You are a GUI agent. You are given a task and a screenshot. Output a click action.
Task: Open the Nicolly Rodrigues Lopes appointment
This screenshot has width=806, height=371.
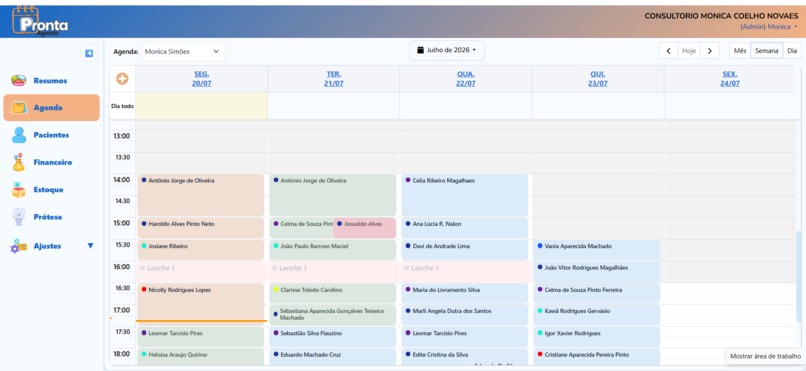pos(200,303)
